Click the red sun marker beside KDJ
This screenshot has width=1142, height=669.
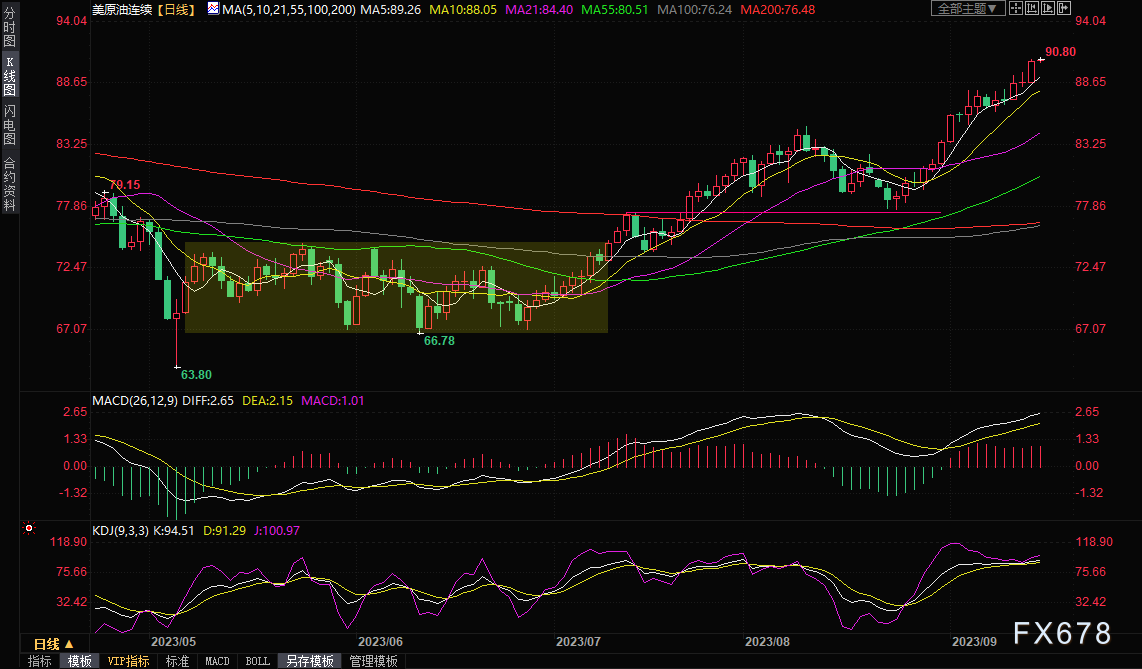point(29,527)
